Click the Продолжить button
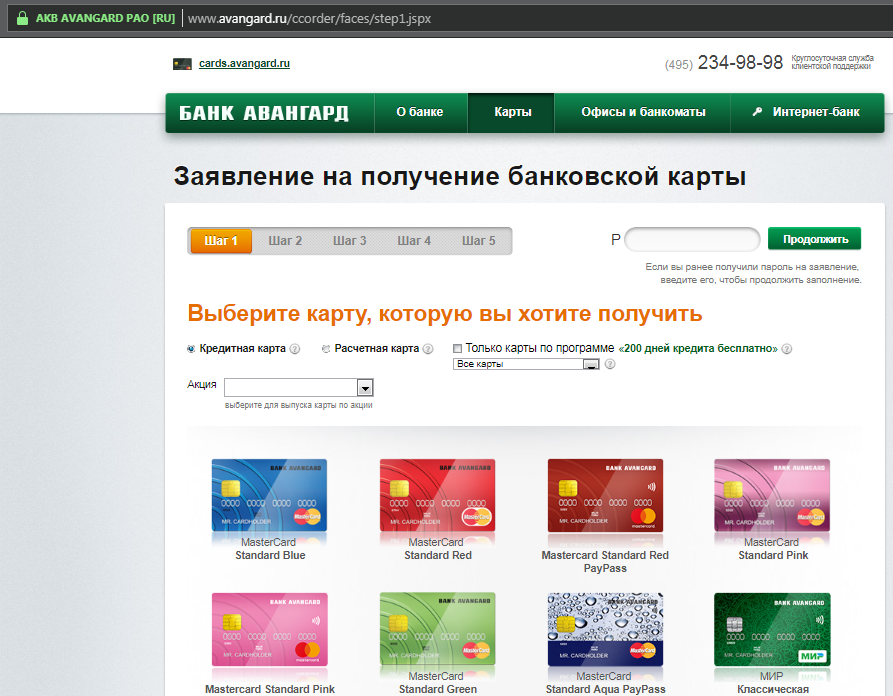The width and height of the screenshot is (893, 696). tap(814, 239)
